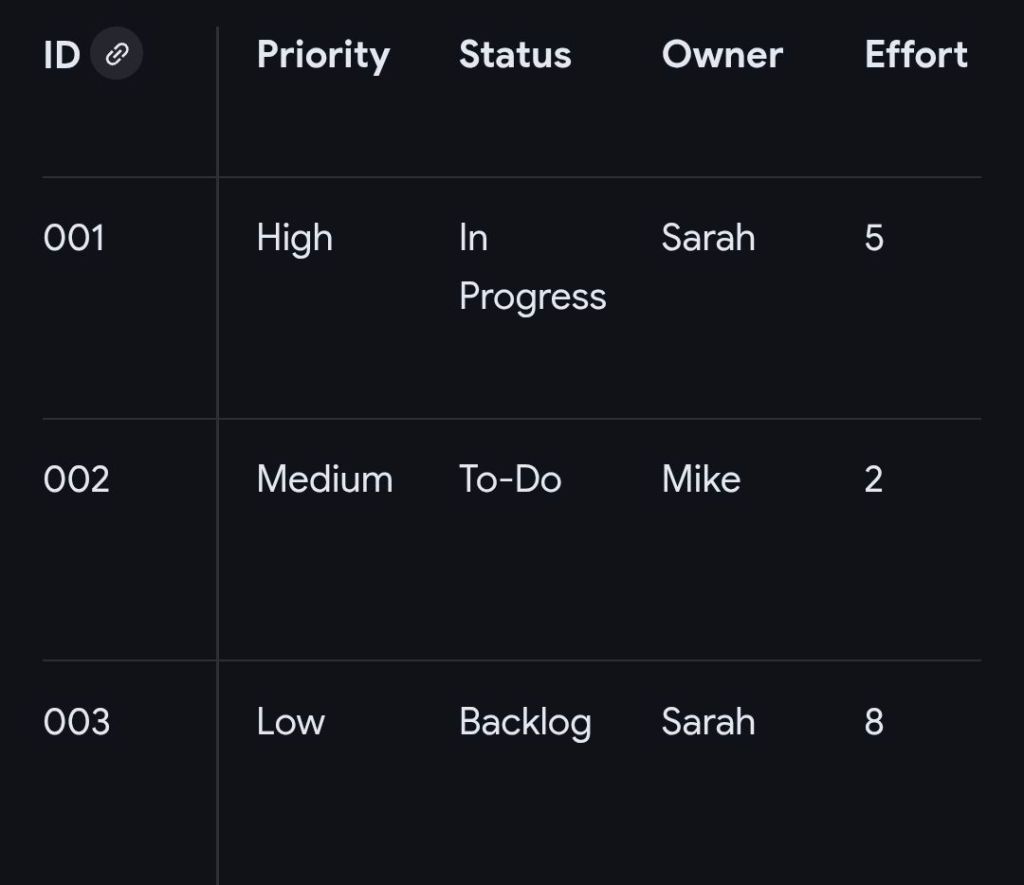
Task: Select the In Progress status cell
Action: (x=532, y=267)
